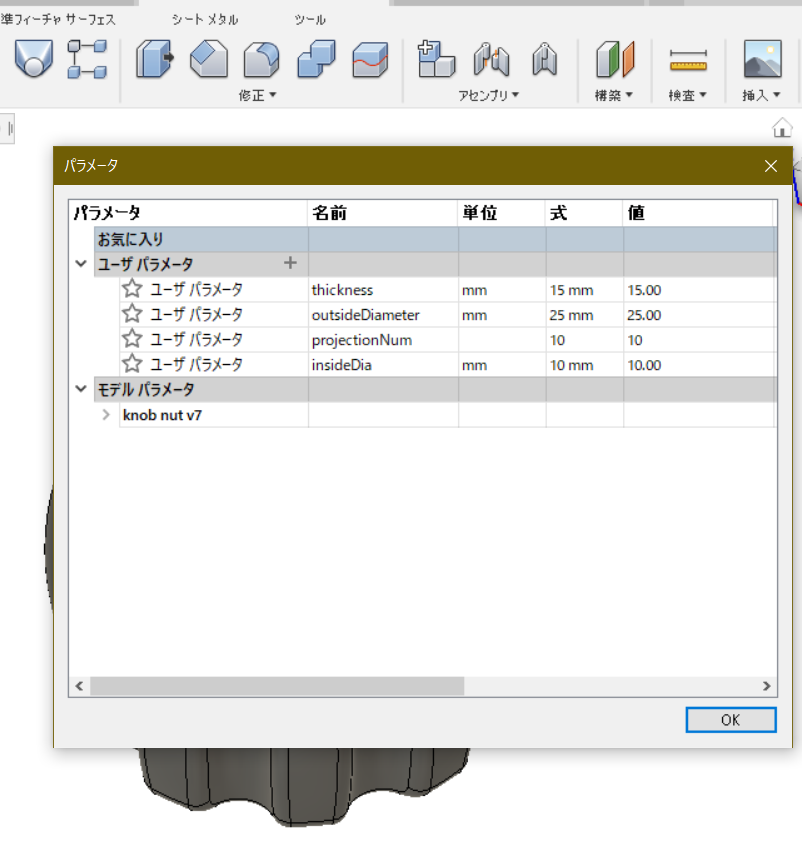This screenshot has width=802, height=842.
Task: Click the Insert image icon
Action: pyautogui.click(x=762, y=59)
